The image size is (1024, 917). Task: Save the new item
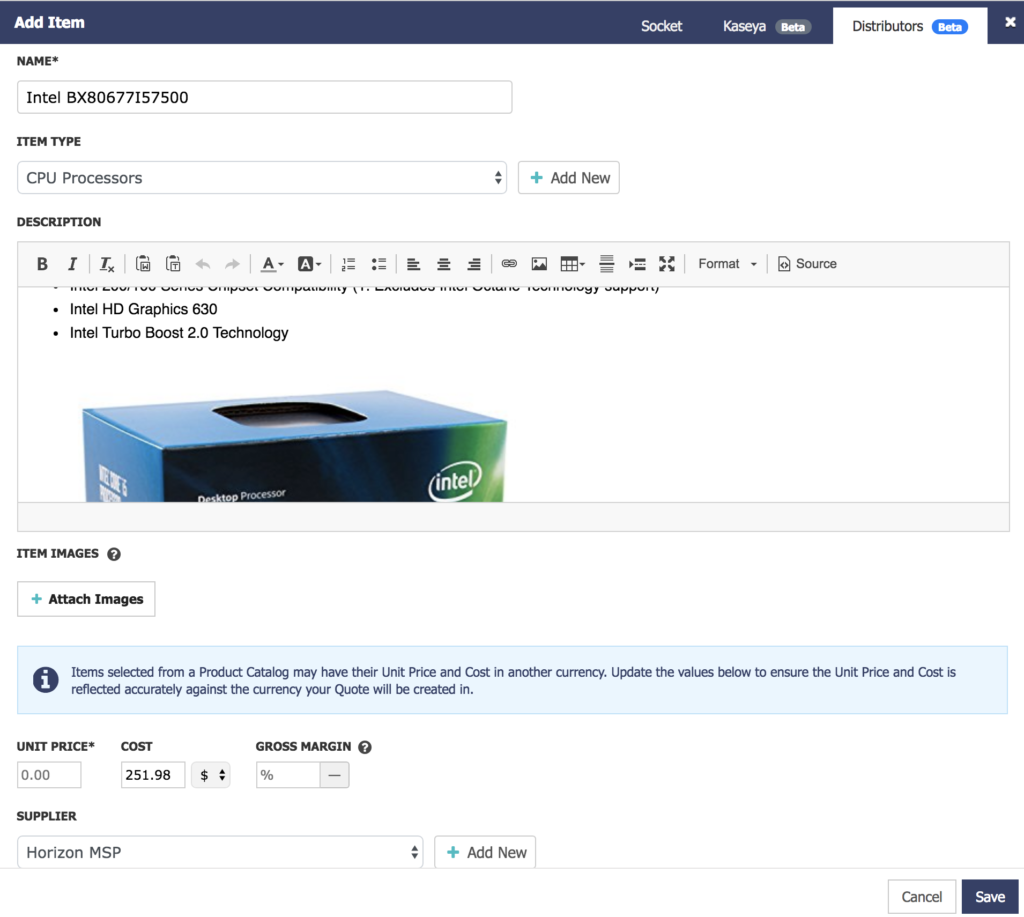[x=990, y=897]
